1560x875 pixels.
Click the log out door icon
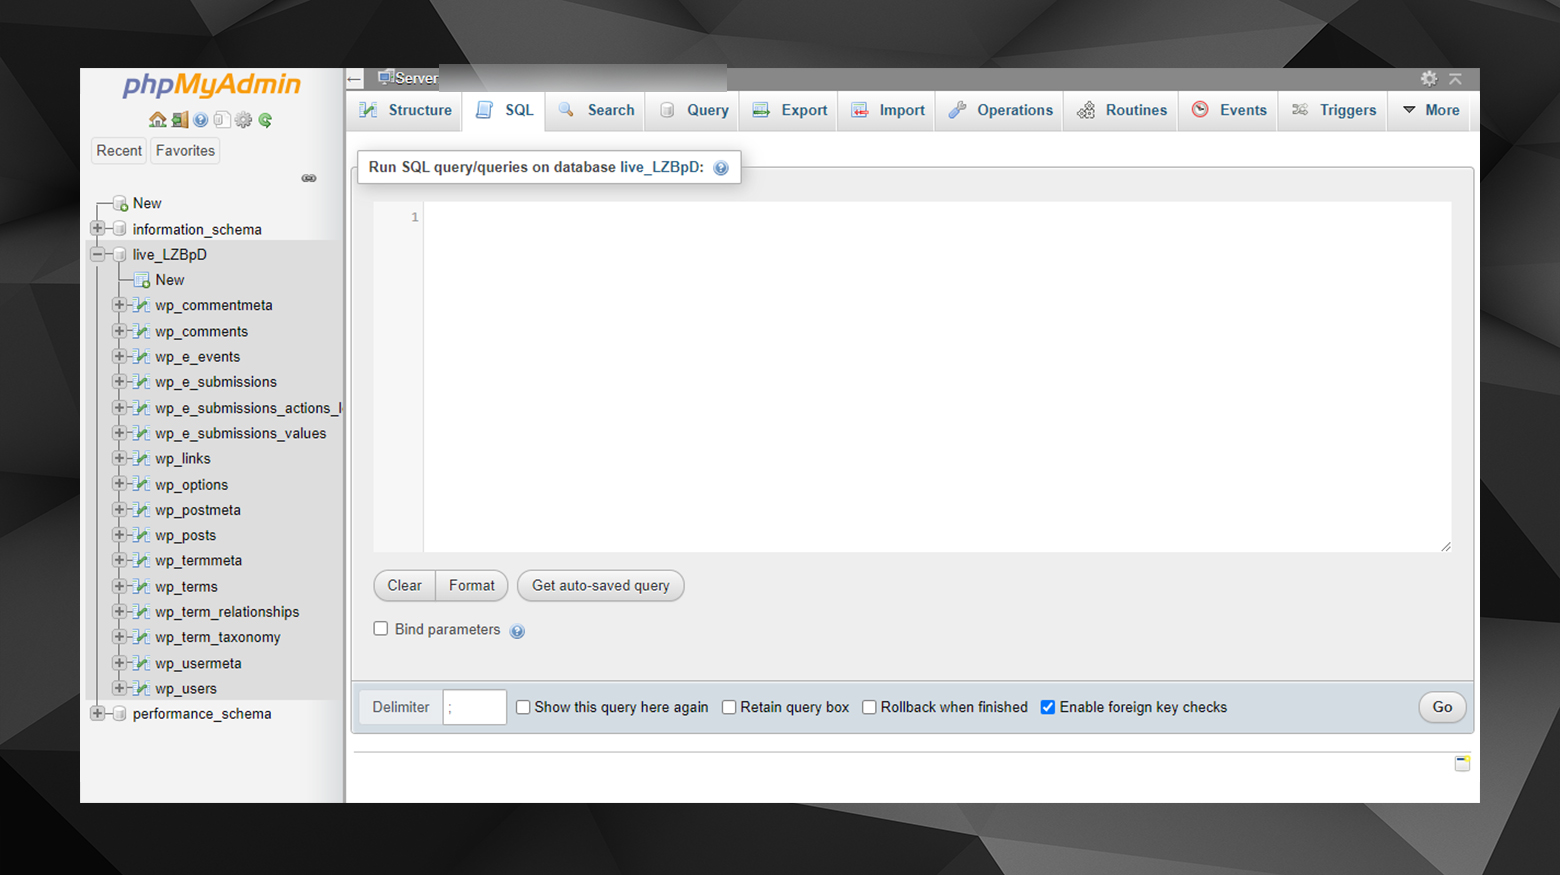(179, 120)
